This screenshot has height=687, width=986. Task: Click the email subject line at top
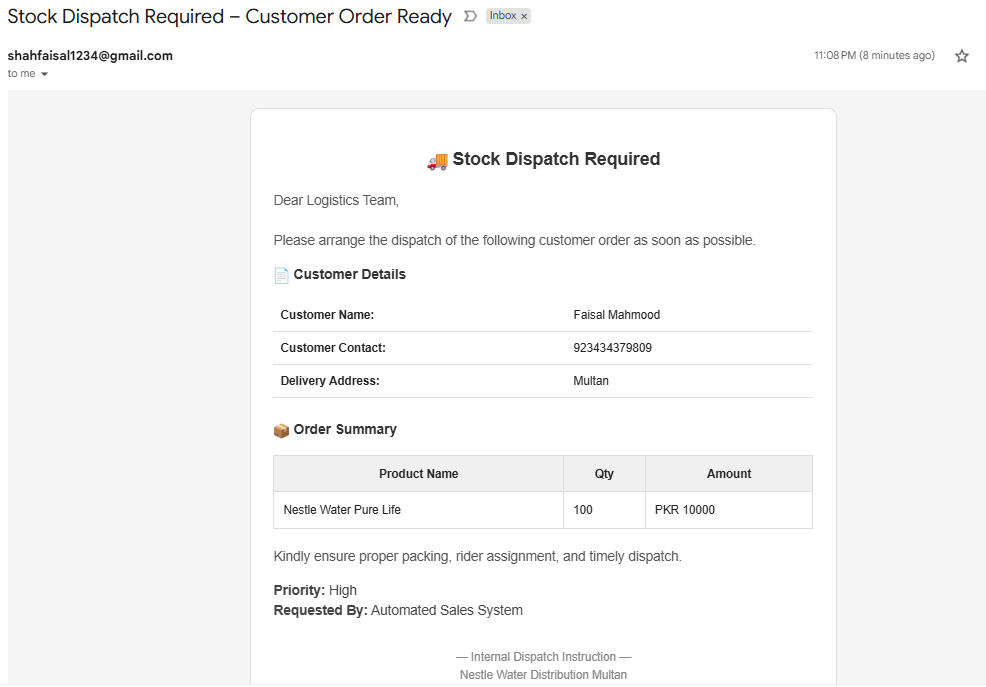229,17
